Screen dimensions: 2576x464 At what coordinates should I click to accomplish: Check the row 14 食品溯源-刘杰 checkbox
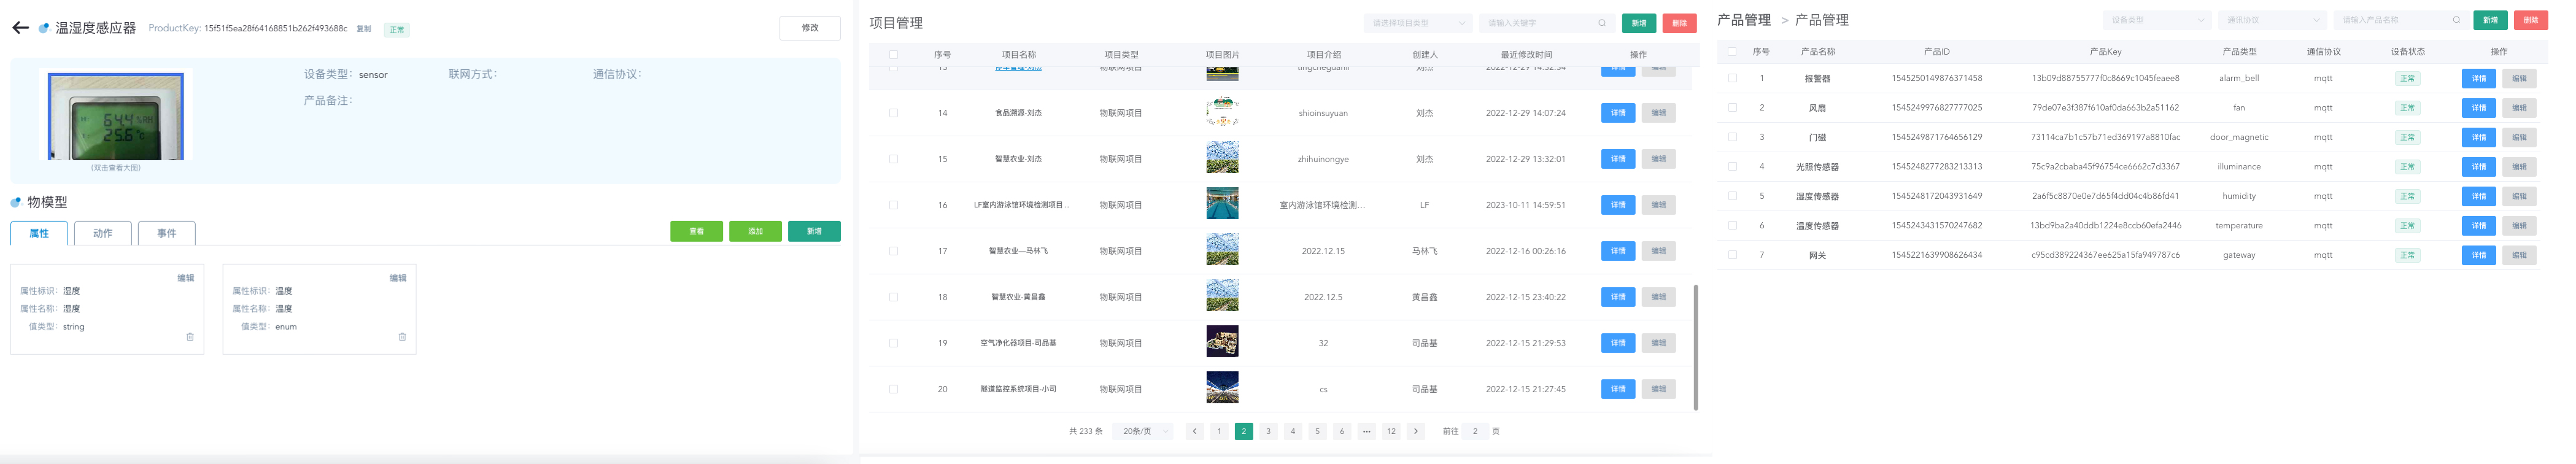click(893, 113)
